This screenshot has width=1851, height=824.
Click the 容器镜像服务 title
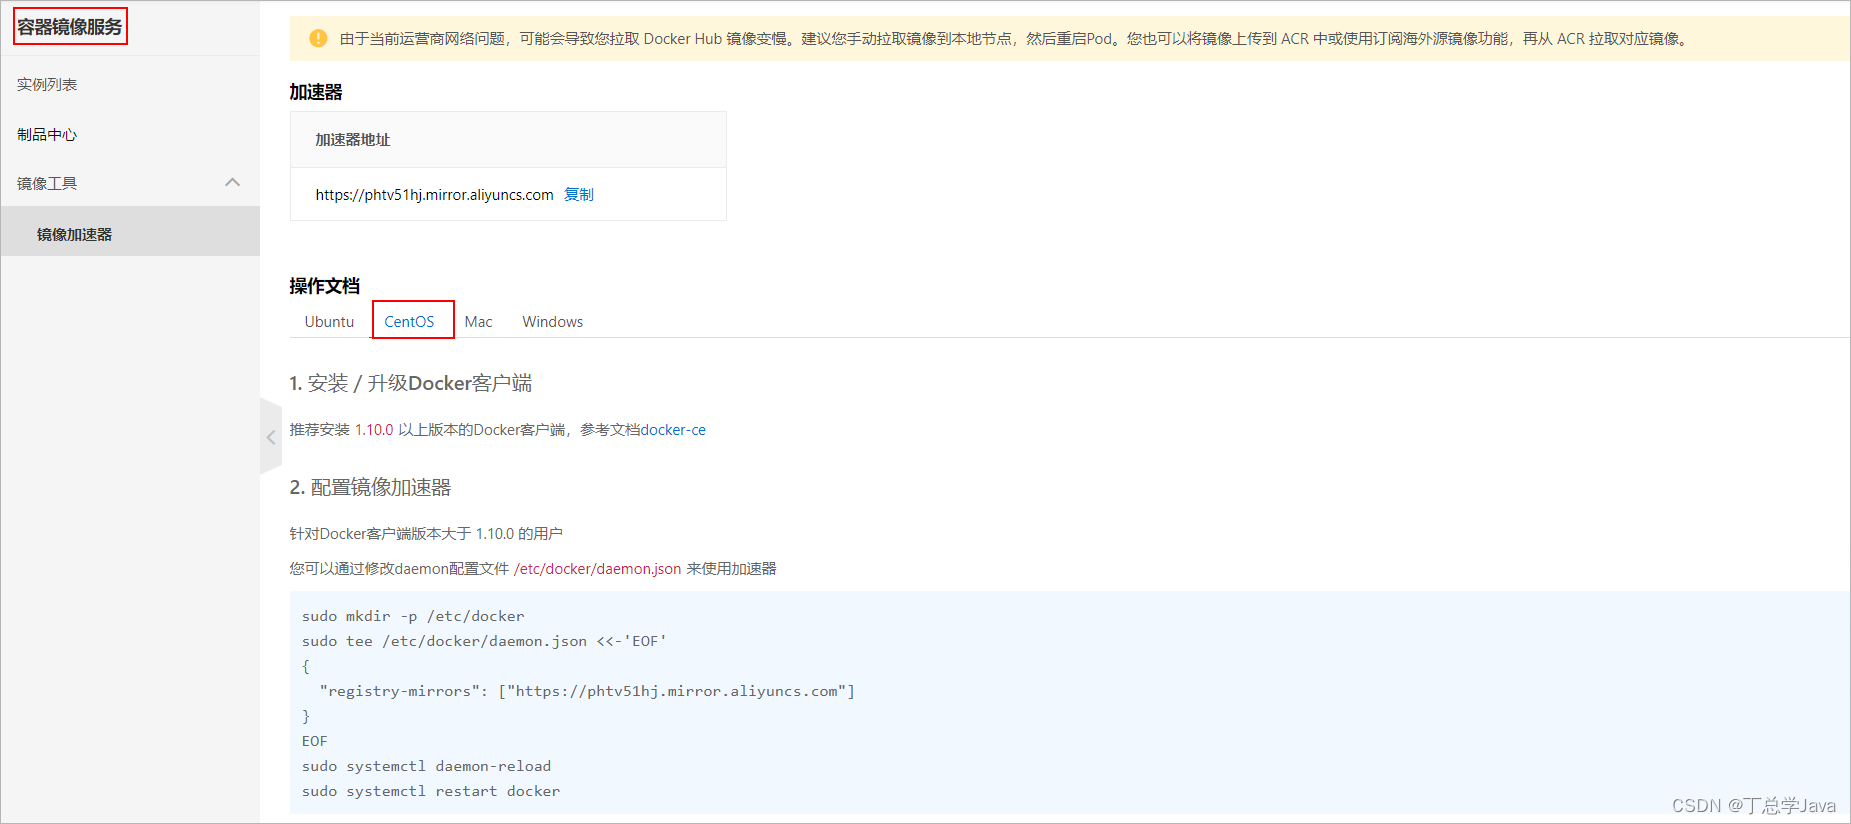pos(70,27)
